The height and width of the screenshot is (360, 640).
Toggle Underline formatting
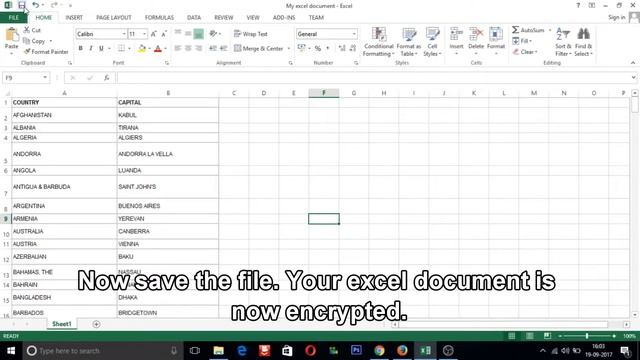coord(101,48)
